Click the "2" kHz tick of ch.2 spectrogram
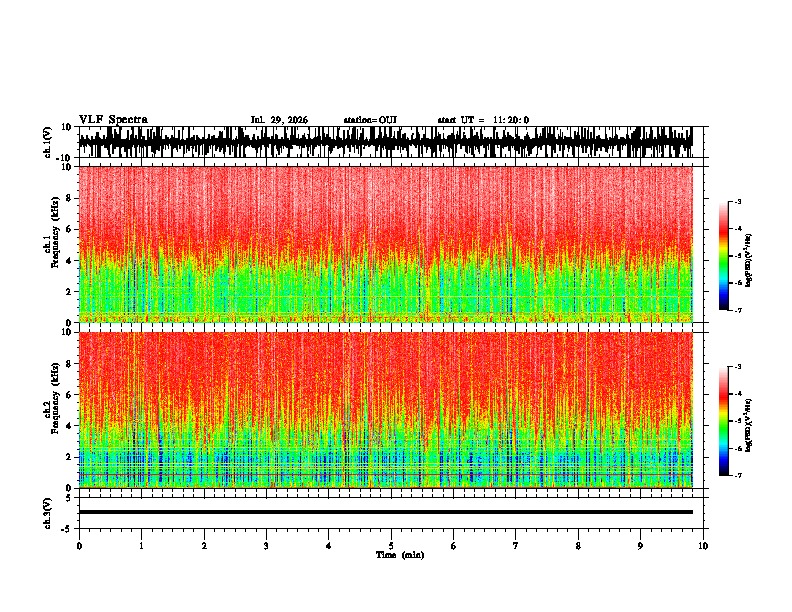The height and width of the screenshot is (612, 792). 70,457
